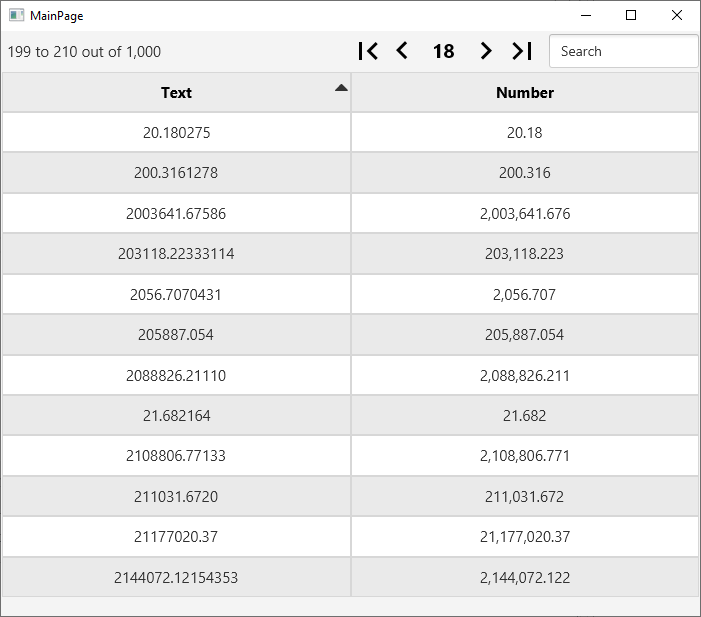The height and width of the screenshot is (617, 701).
Task: Go to the previous page
Action: [x=402, y=51]
